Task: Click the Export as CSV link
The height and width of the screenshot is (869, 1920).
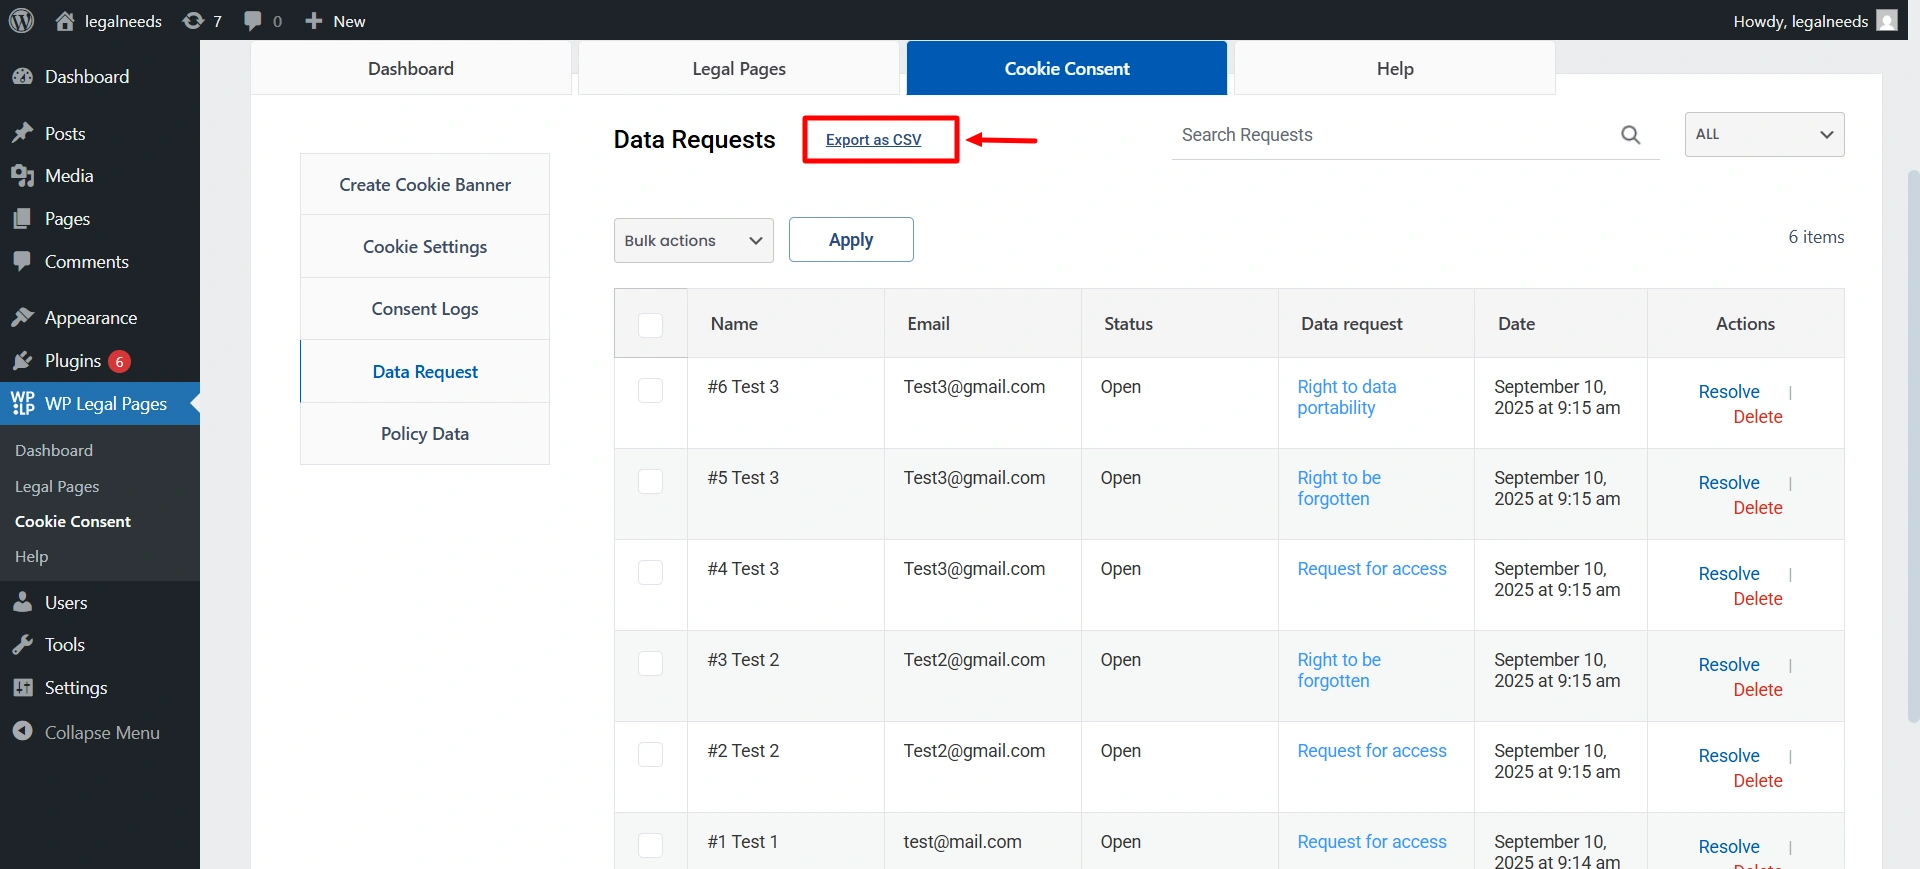Action: click(x=873, y=140)
